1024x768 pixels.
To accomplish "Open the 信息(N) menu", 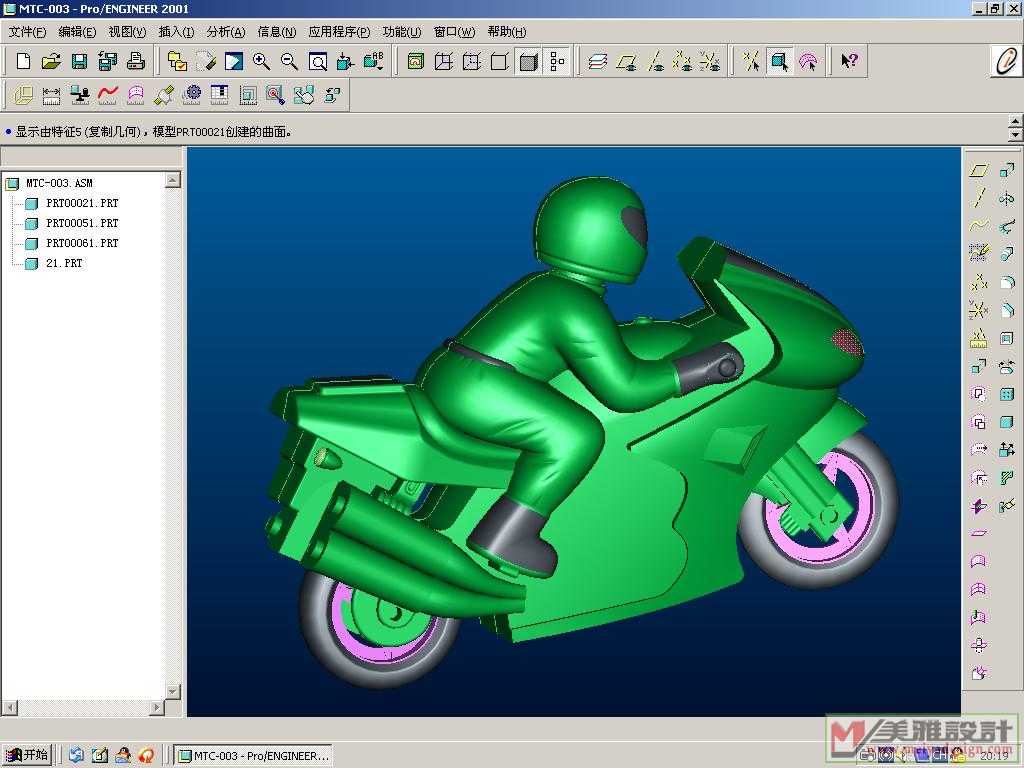I will (276, 31).
